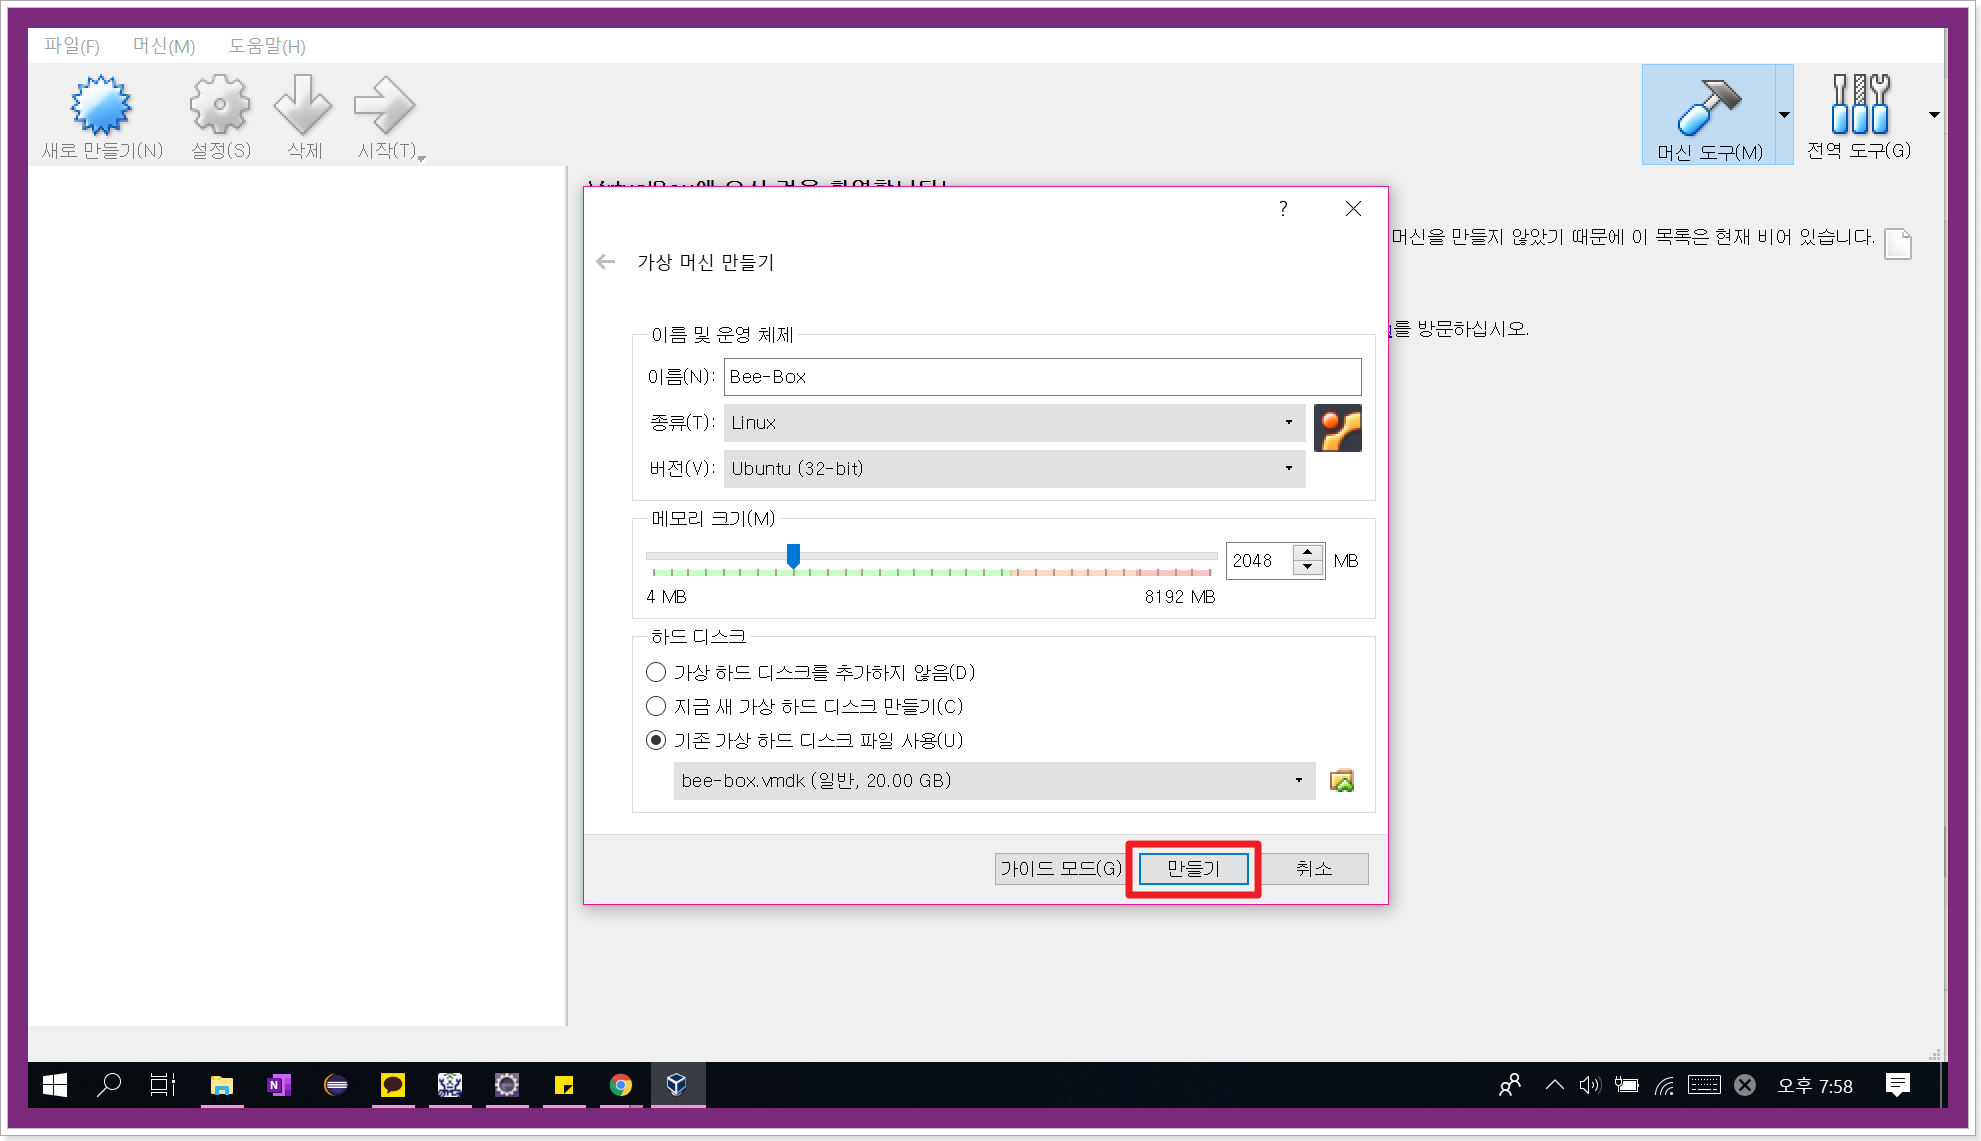Screen dimensions: 1981x1141
Task: Open the File (파일) menu
Action: 71,46
